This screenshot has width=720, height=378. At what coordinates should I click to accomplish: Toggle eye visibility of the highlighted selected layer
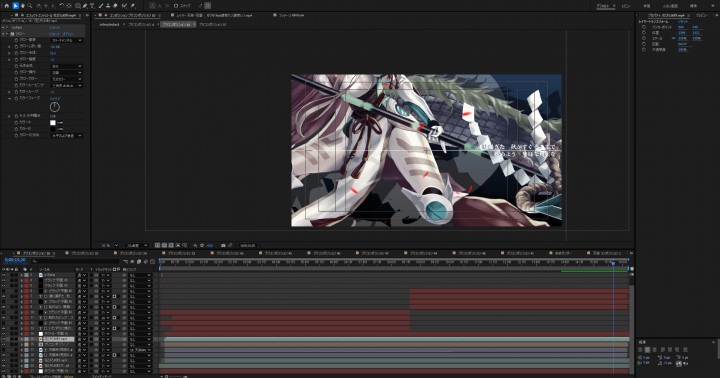(4, 339)
